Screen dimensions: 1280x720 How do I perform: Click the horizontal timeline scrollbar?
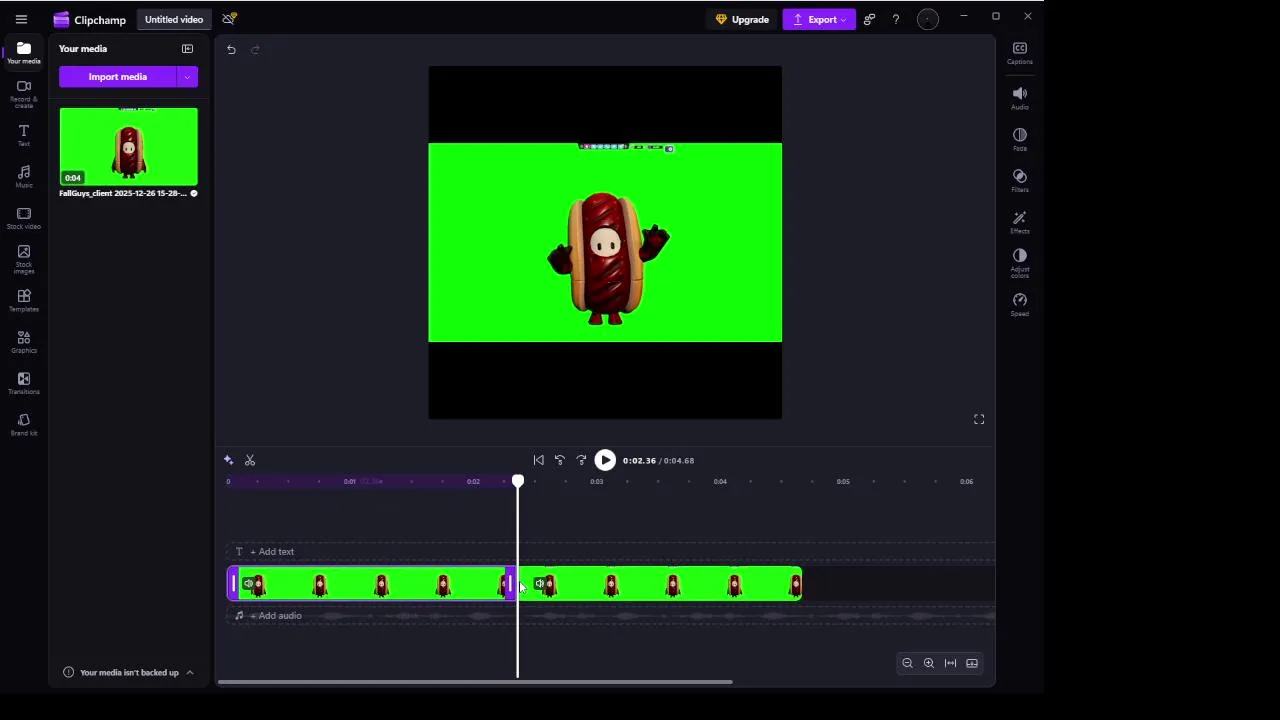(475, 682)
